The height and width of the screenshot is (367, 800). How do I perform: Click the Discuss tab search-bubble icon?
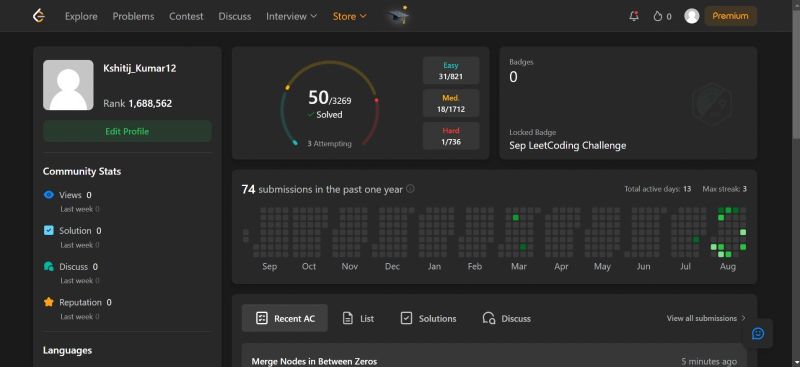click(x=488, y=319)
